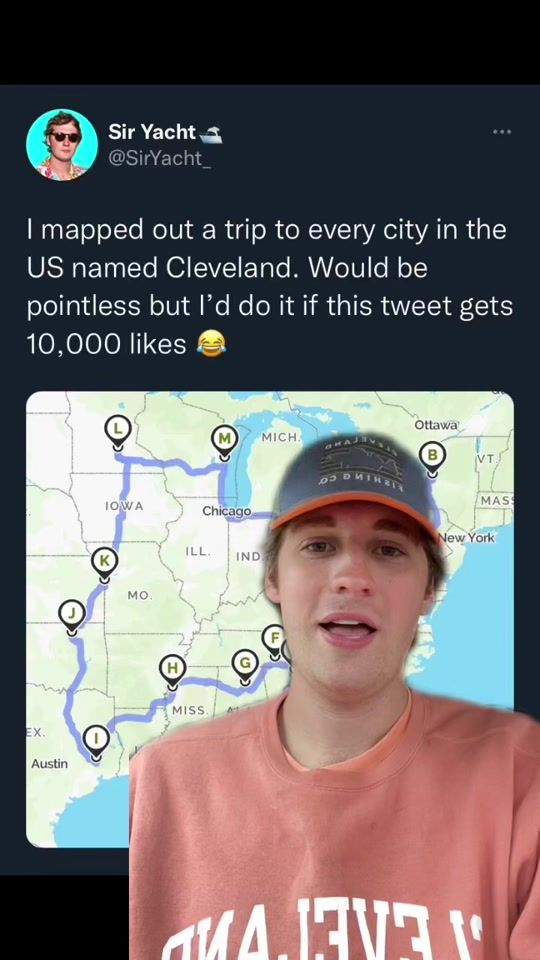Select map pin B near Ottawa
Viewport: 540px width, 960px height.
click(432, 457)
